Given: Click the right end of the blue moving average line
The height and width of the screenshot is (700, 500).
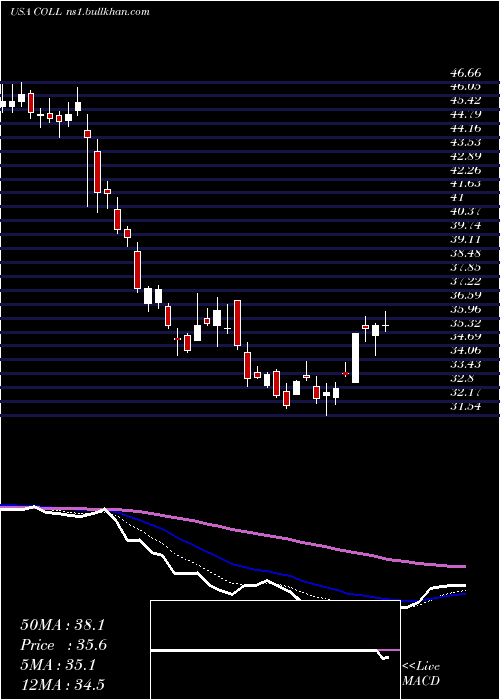Looking at the screenshot, I should (464, 594).
